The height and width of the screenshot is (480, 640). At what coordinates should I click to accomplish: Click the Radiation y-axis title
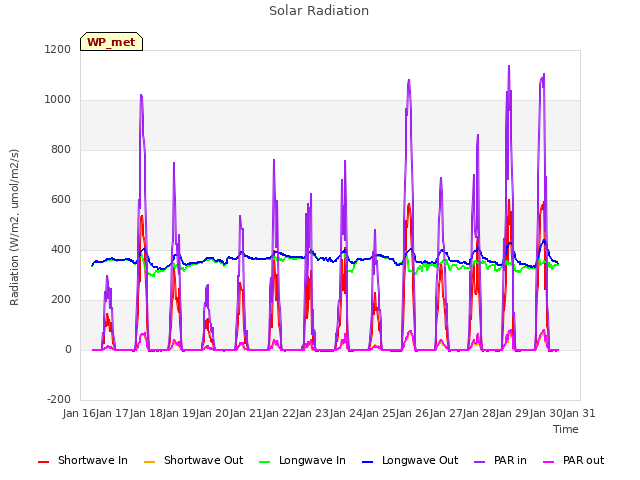coord(14,227)
